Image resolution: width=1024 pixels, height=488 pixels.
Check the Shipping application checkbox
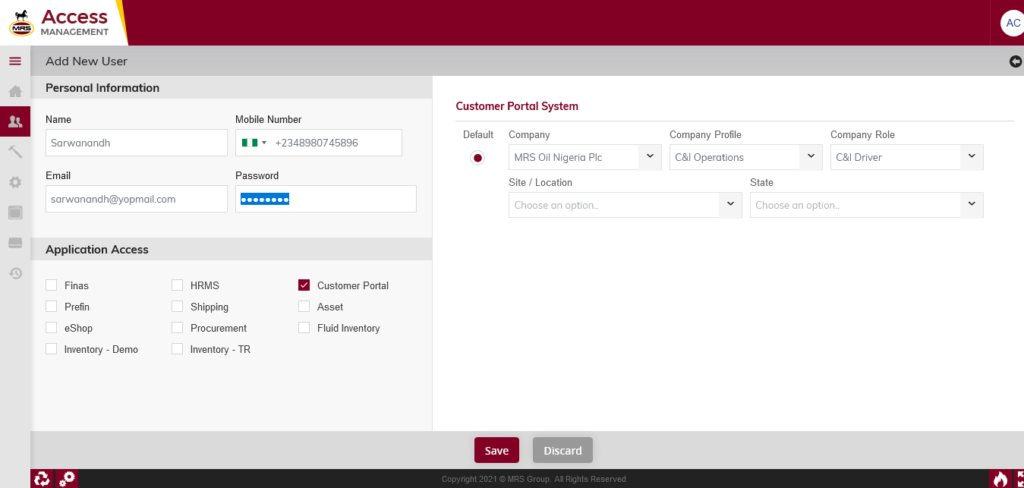[177, 306]
